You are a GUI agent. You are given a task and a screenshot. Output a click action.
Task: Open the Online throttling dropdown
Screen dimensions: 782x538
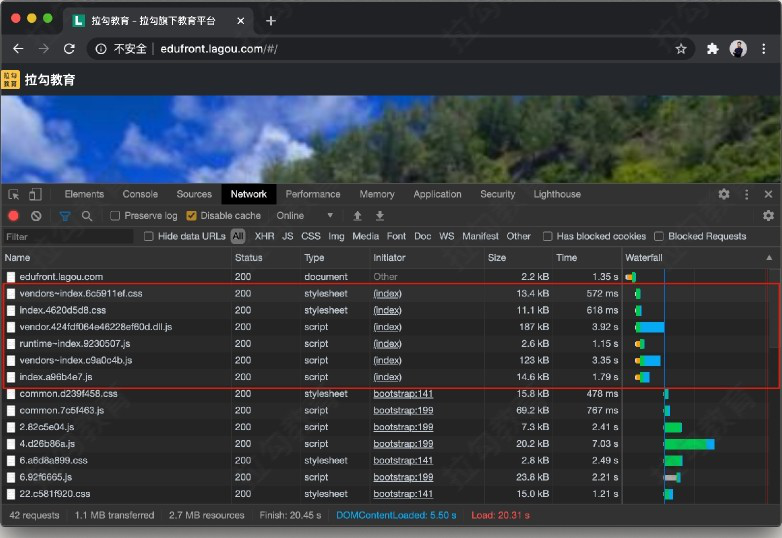coord(305,216)
